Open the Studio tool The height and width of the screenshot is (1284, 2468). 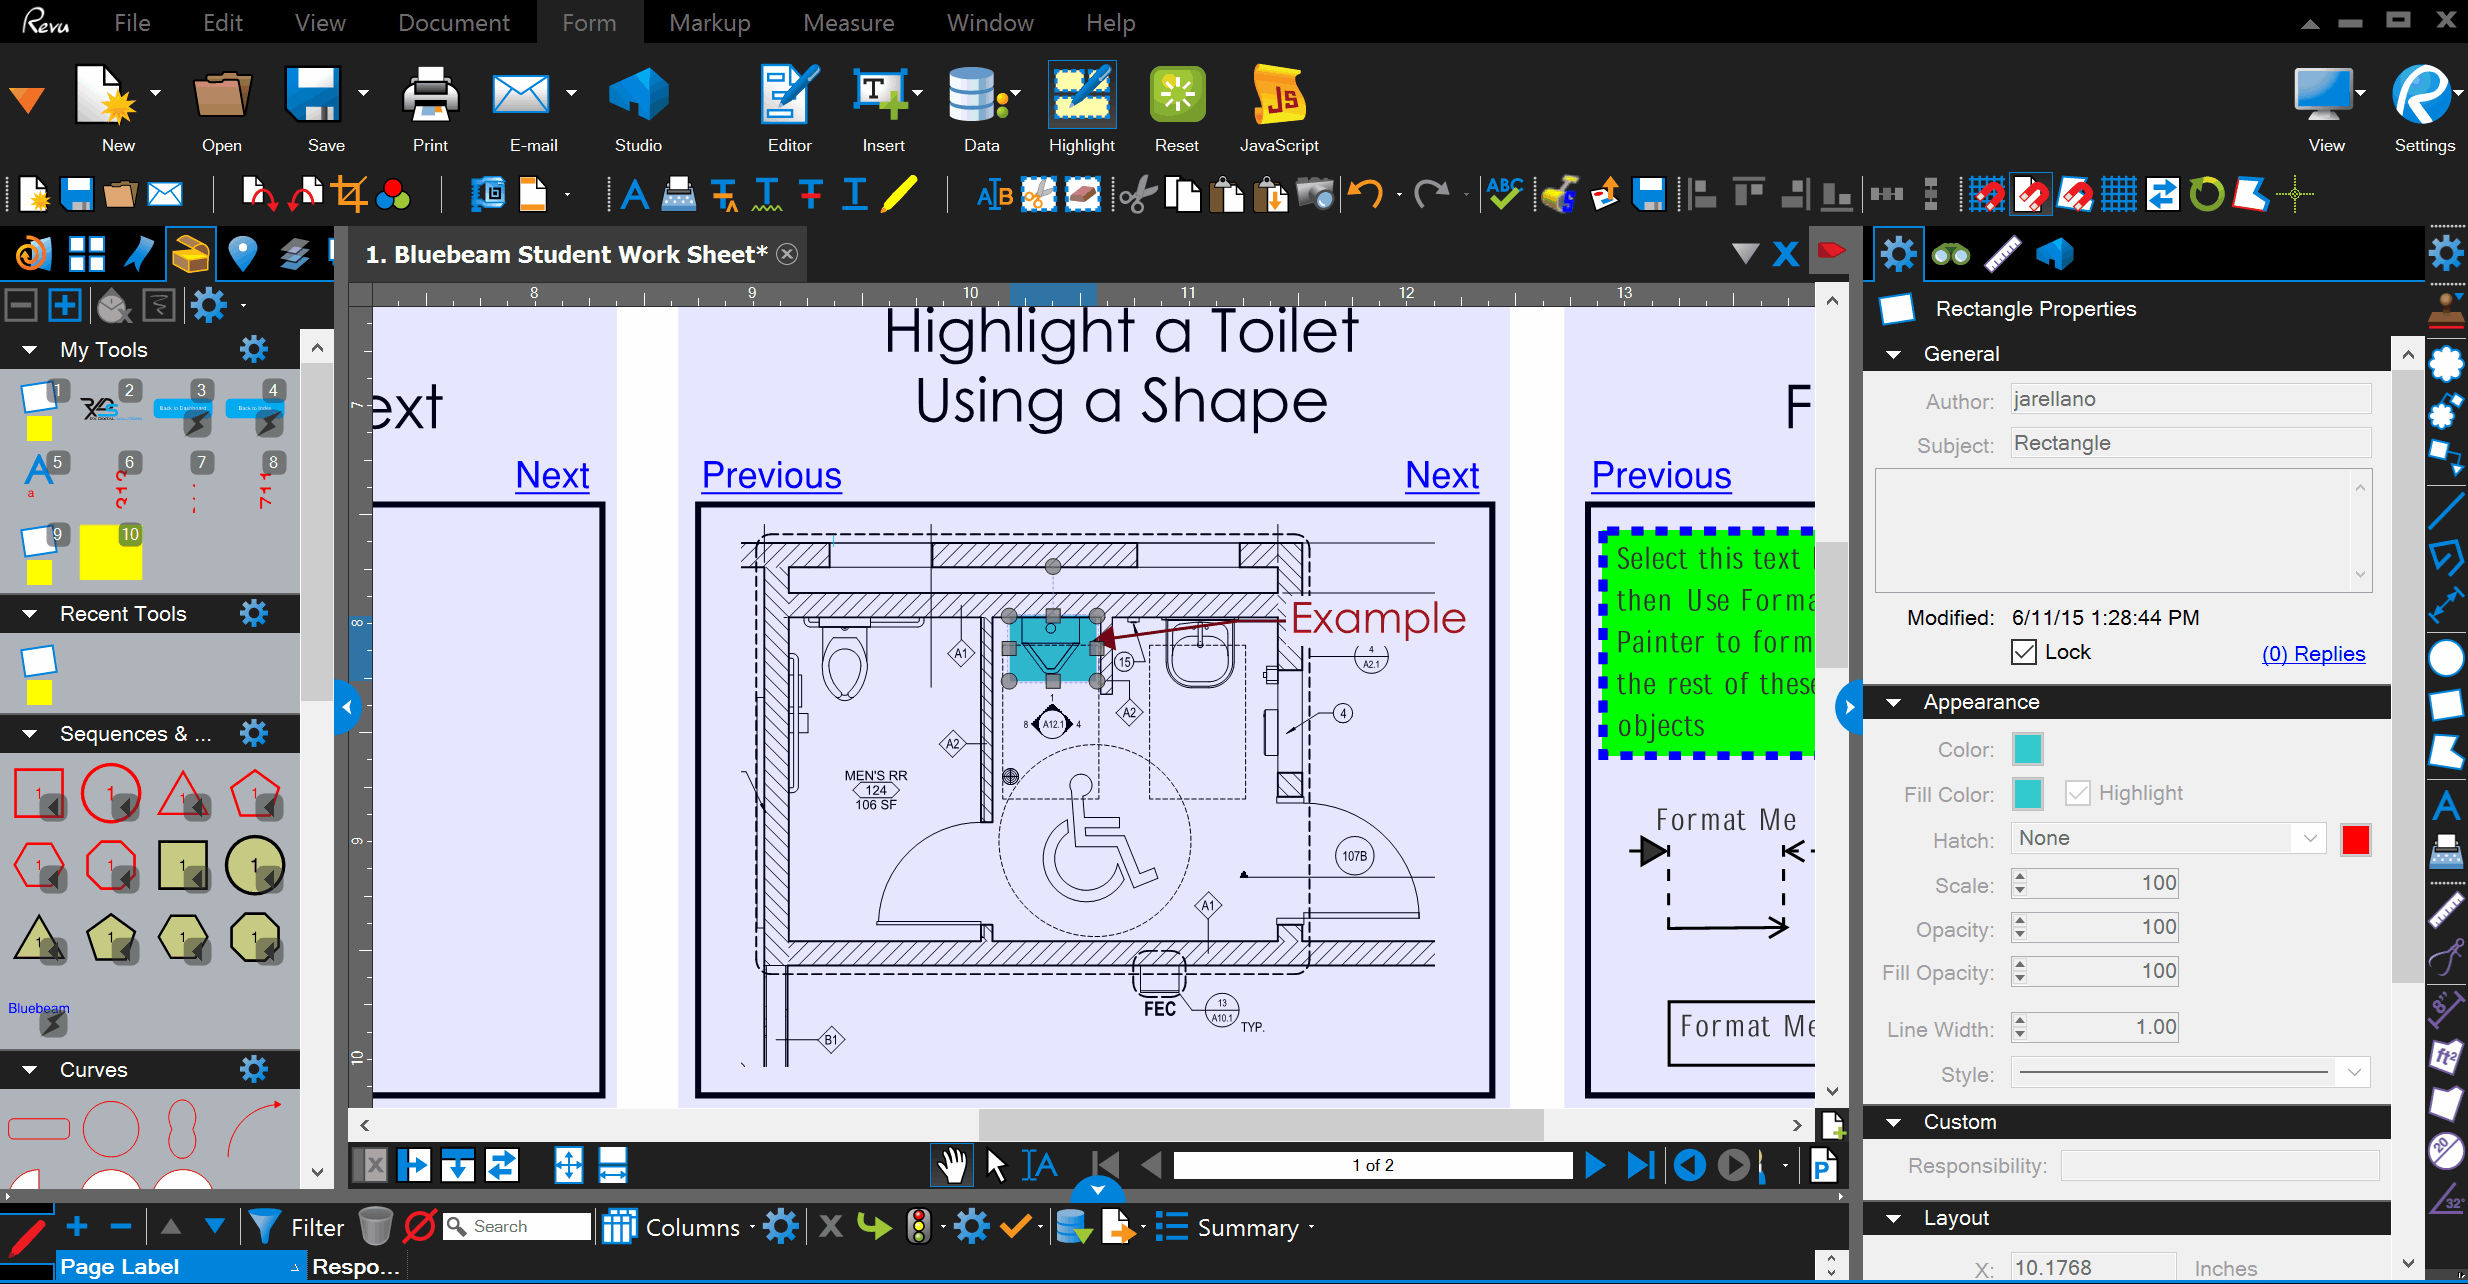coord(638,97)
